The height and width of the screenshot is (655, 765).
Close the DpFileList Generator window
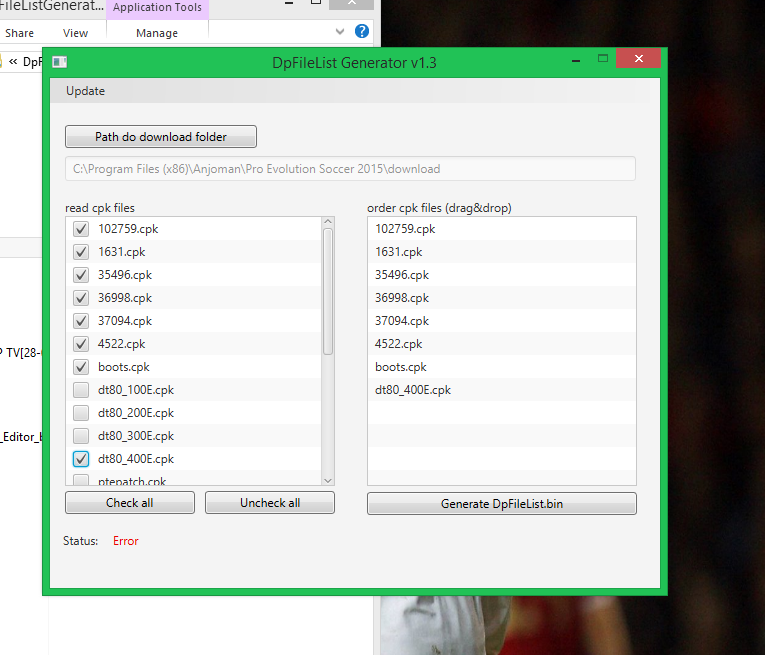[x=638, y=62]
